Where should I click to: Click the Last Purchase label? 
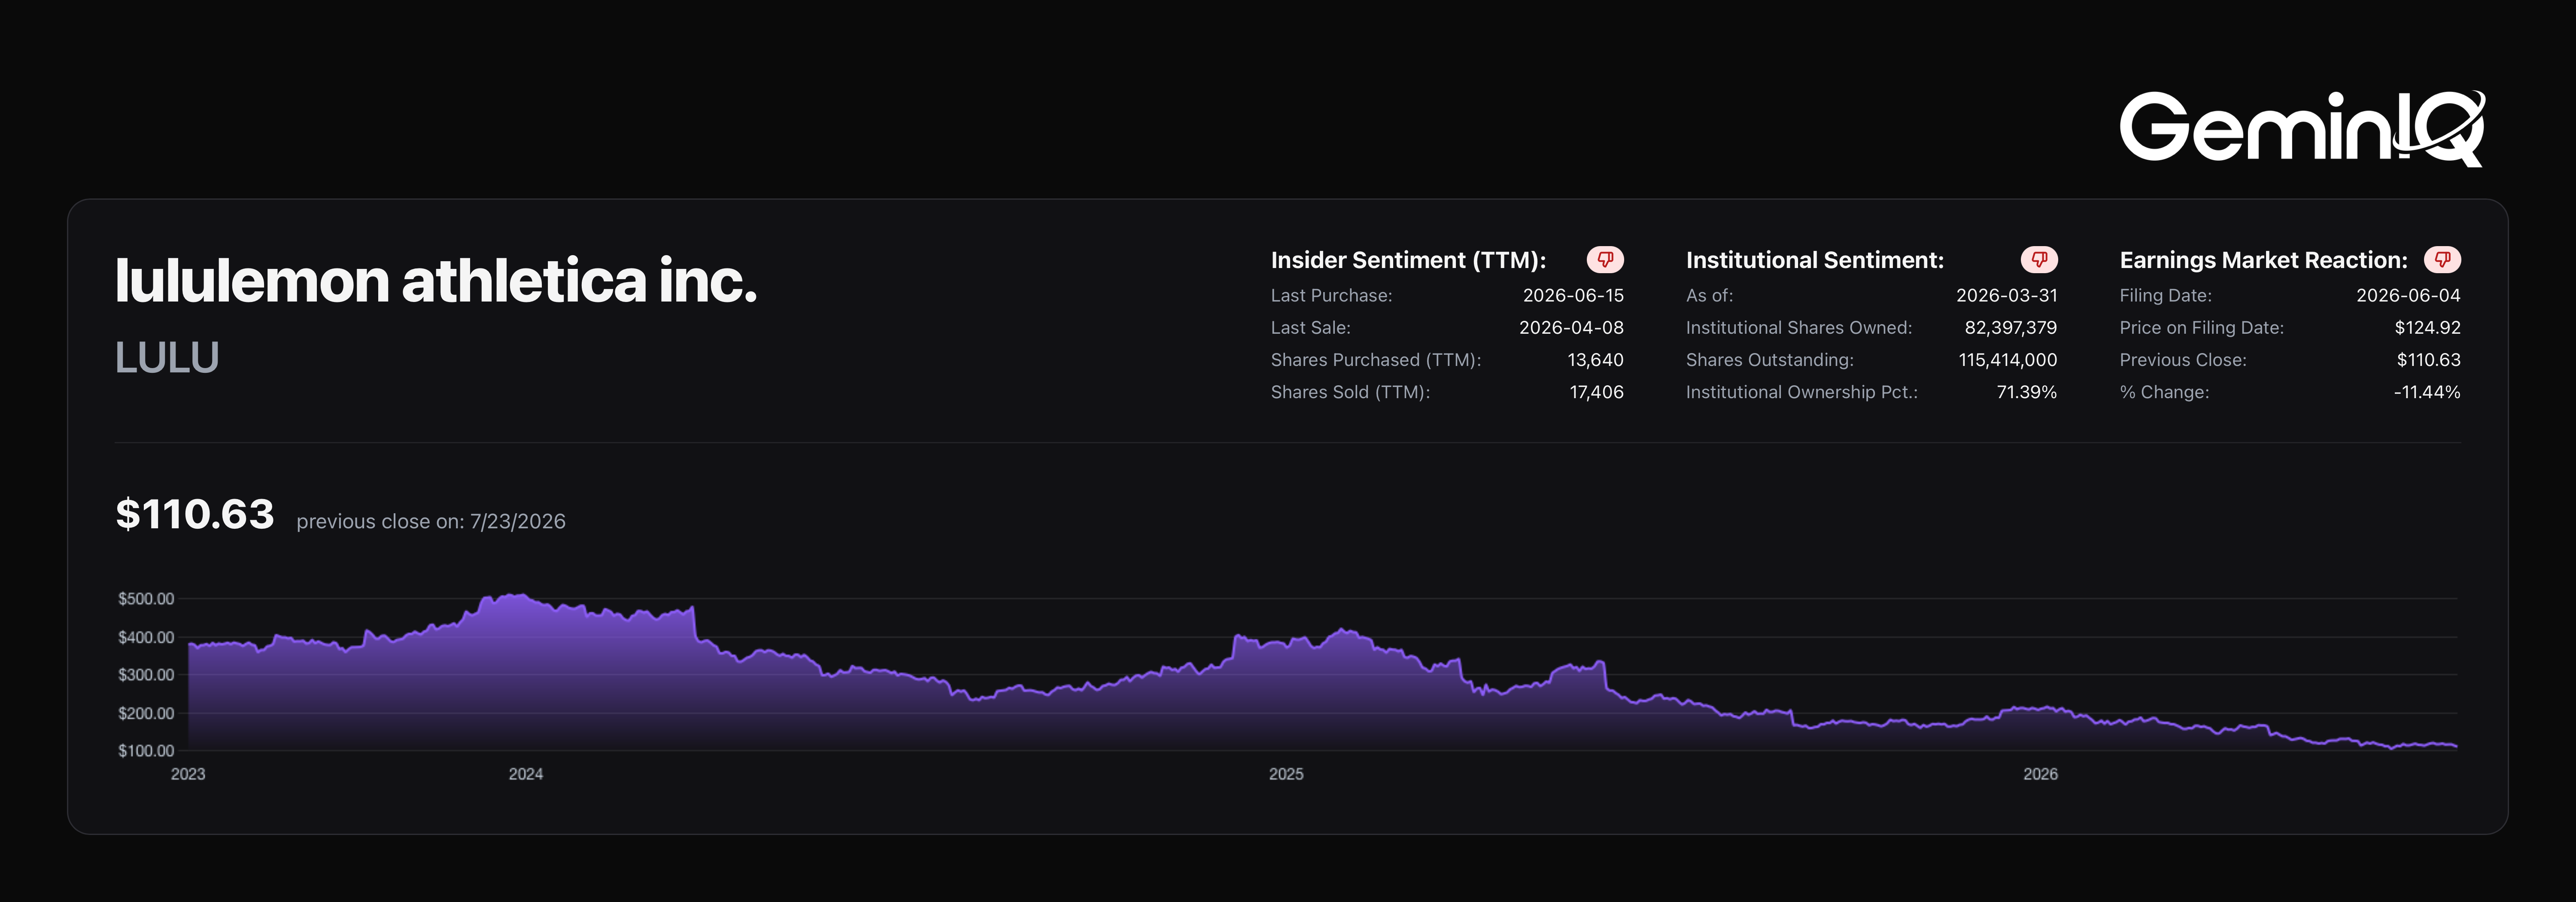coord(1331,295)
